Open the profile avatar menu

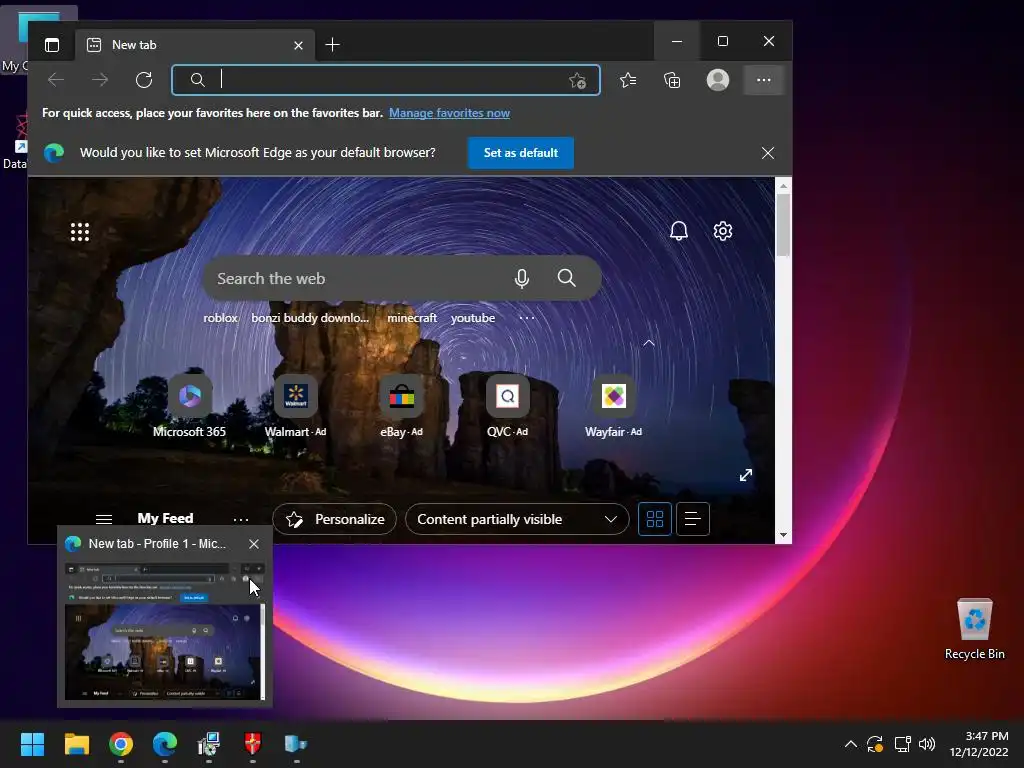point(718,80)
